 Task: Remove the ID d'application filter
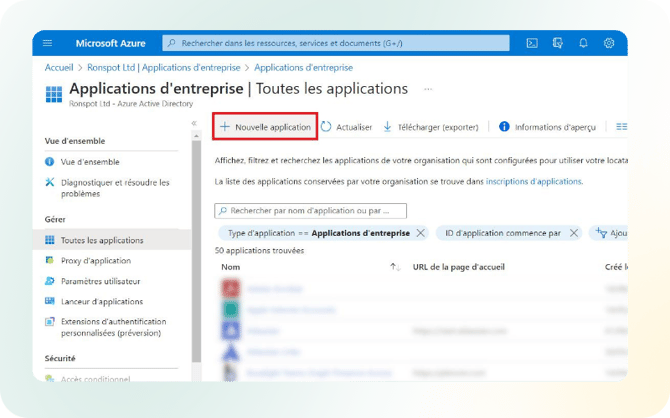tap(574, 233)
